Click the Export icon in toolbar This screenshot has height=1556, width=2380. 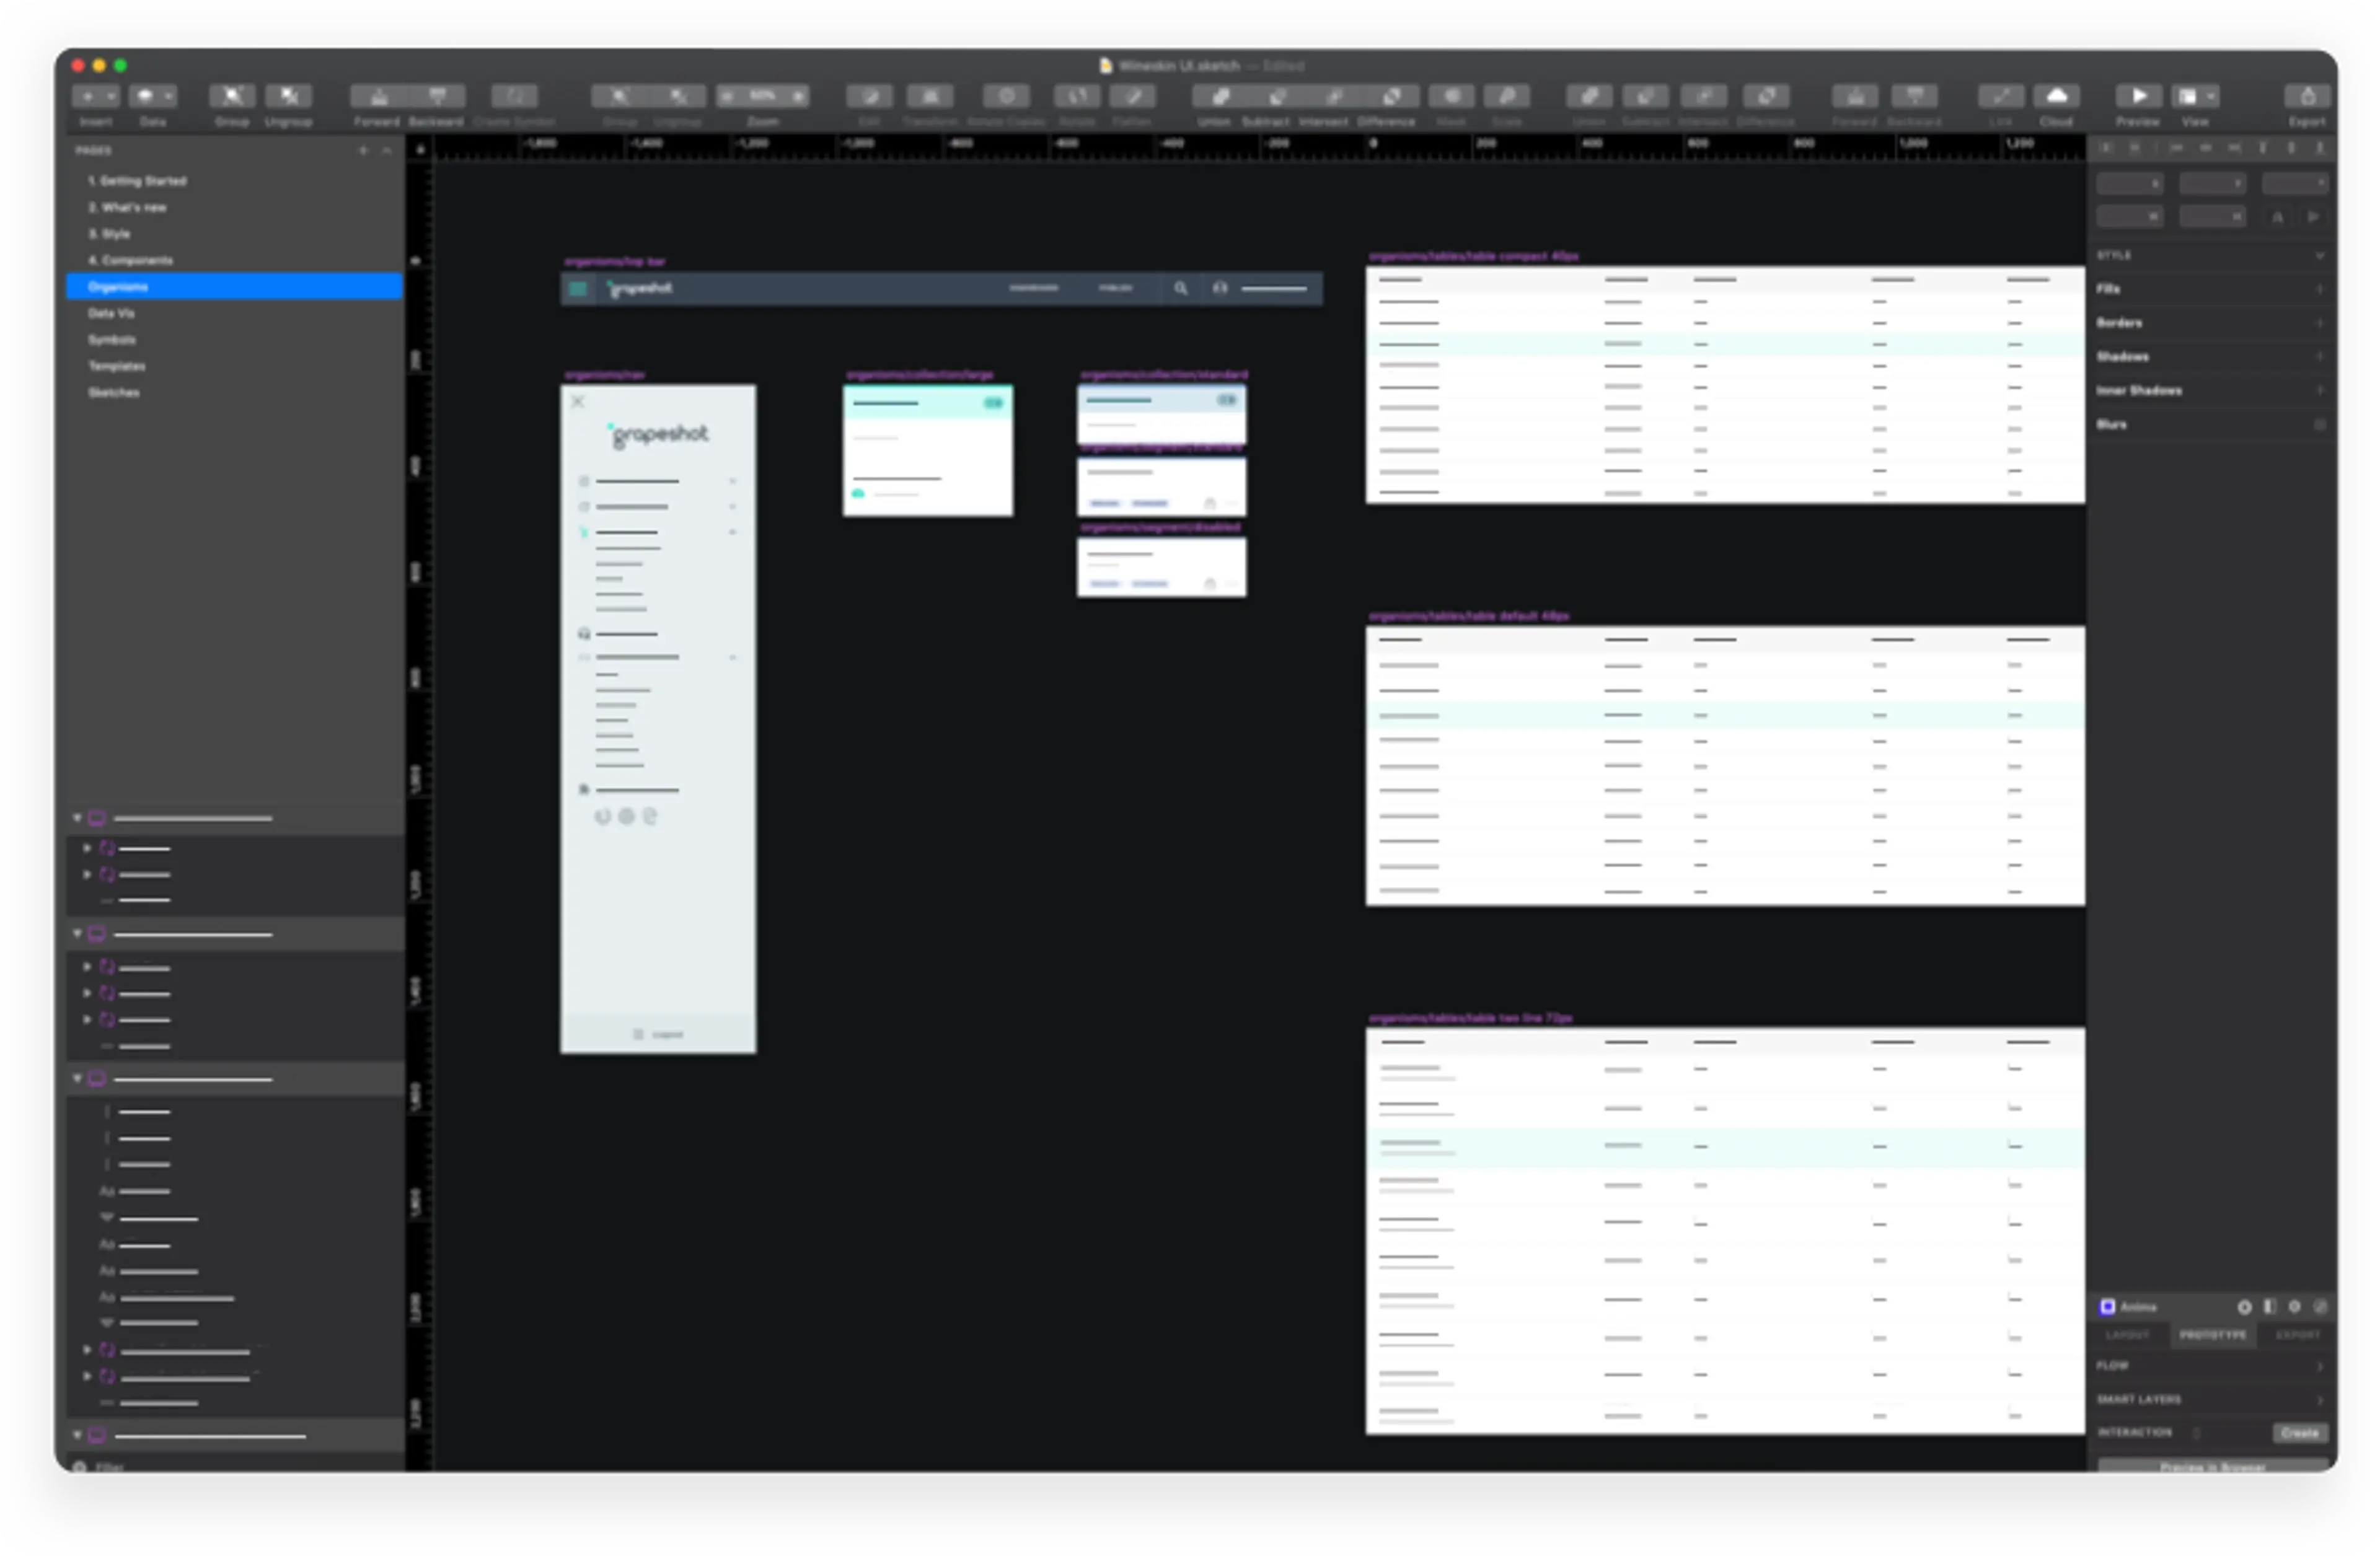coord(2307,96)
